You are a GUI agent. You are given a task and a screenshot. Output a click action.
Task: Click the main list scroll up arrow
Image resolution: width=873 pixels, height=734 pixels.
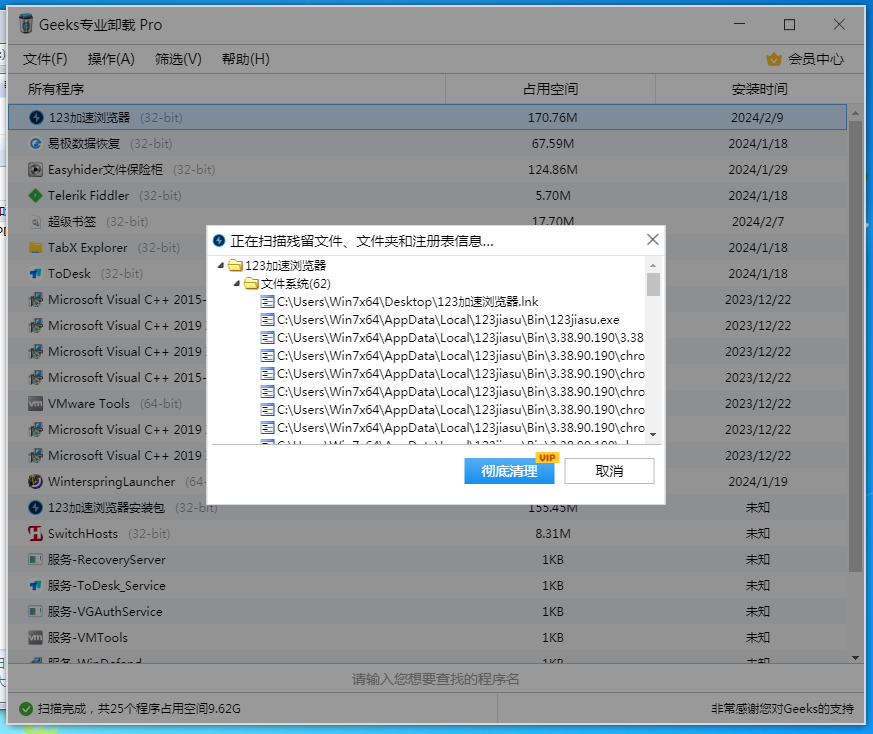click(x=855, y=113)
